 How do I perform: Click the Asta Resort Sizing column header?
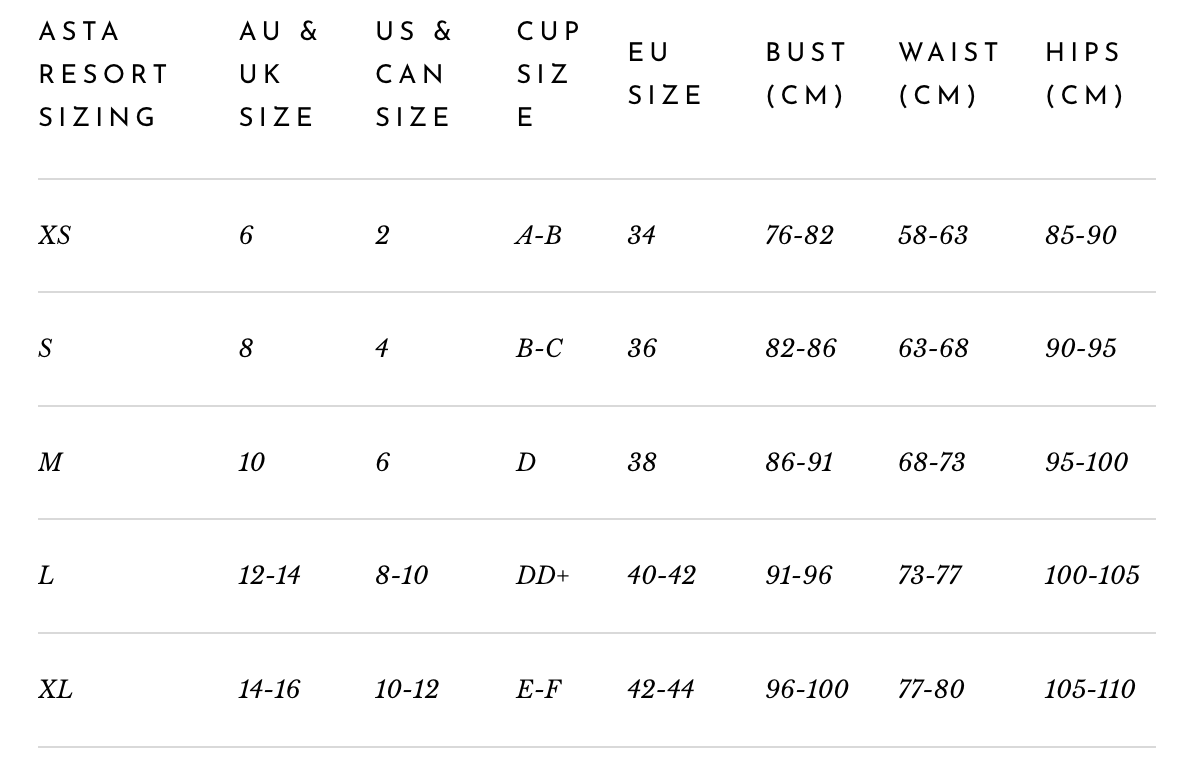tap(104, 75)
